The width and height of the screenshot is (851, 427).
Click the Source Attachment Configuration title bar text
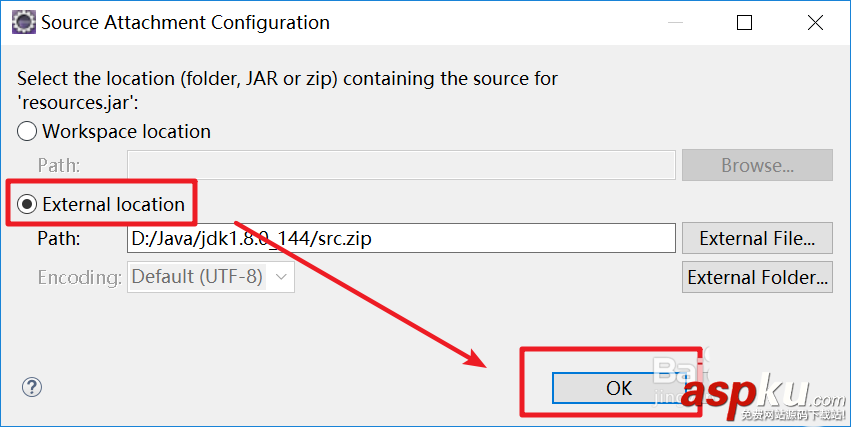[185, 22]
